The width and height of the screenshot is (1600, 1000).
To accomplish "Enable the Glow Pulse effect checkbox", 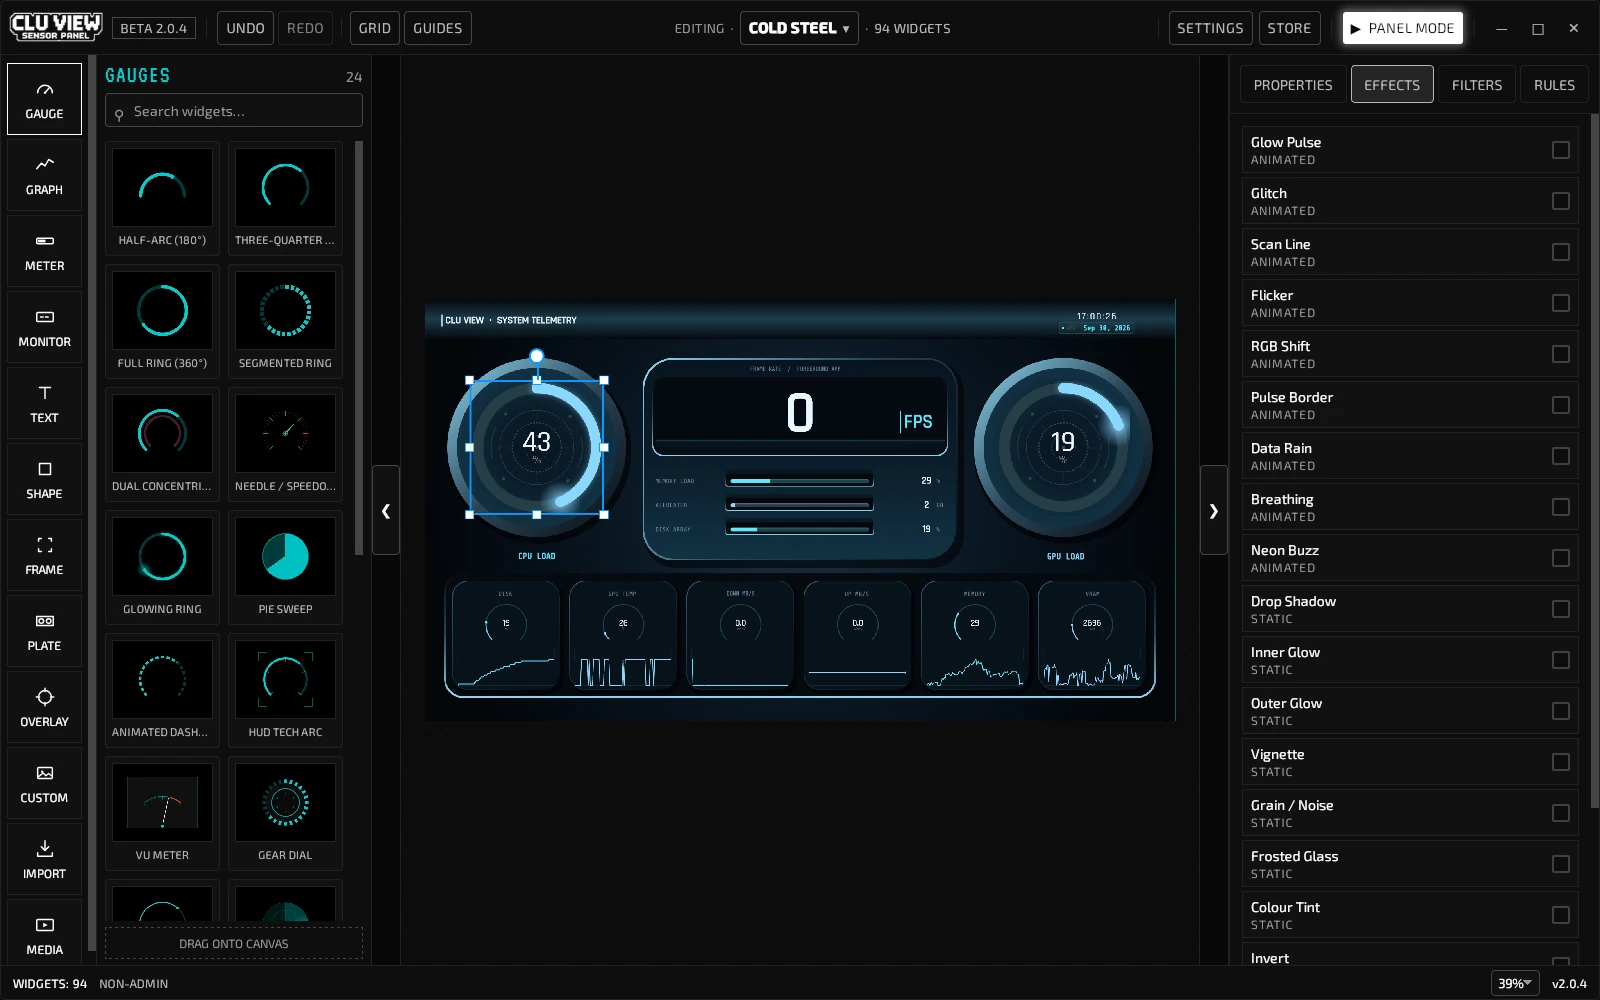I will [1560, 150].
